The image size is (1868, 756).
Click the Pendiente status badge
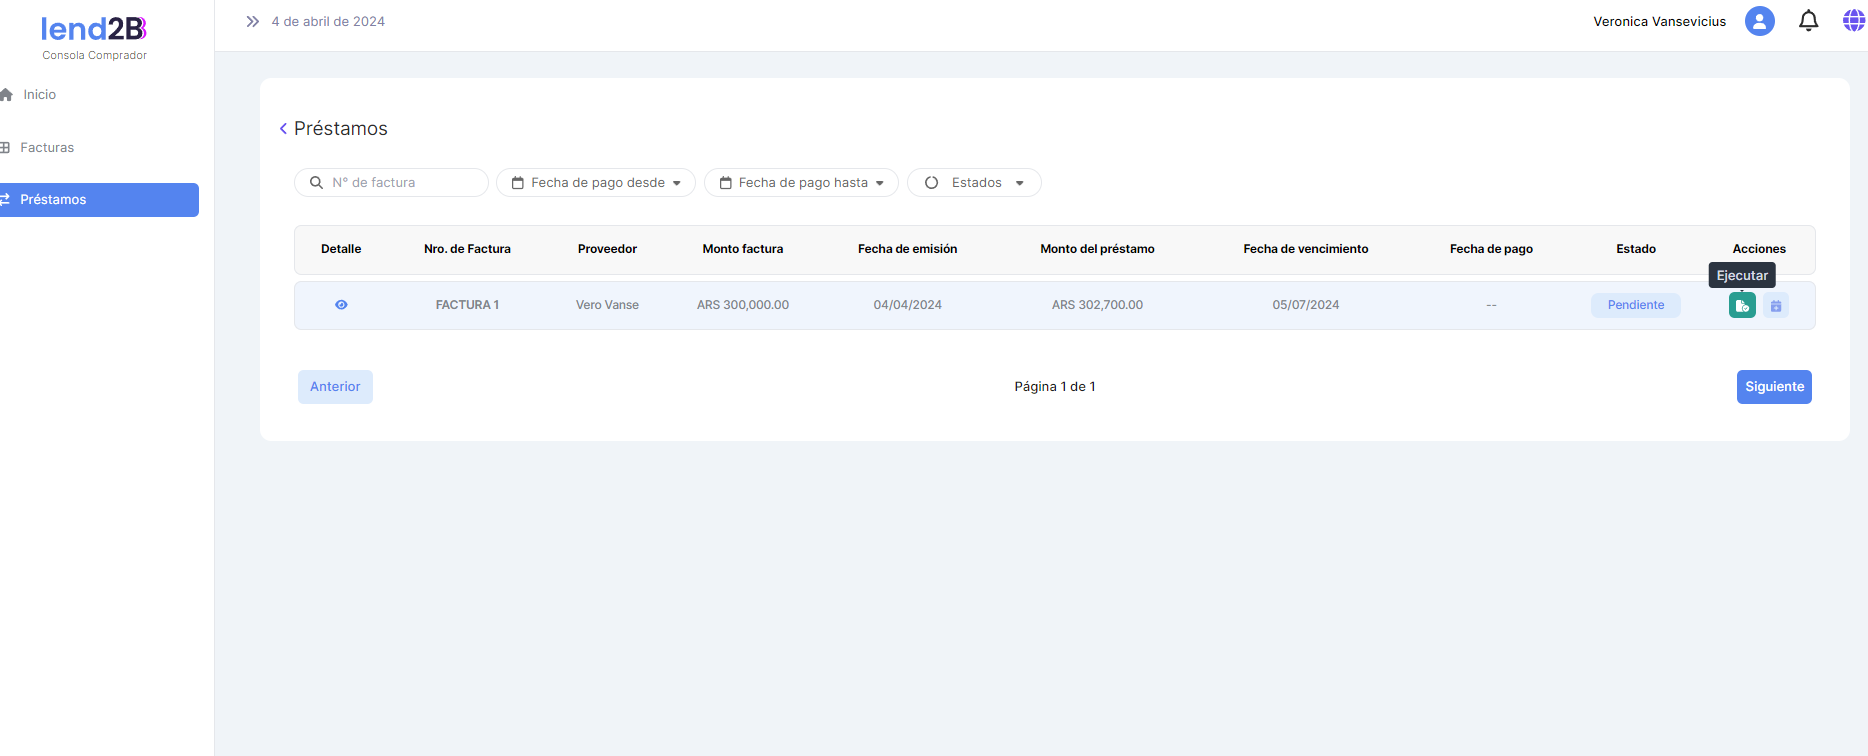(1635, 305)
